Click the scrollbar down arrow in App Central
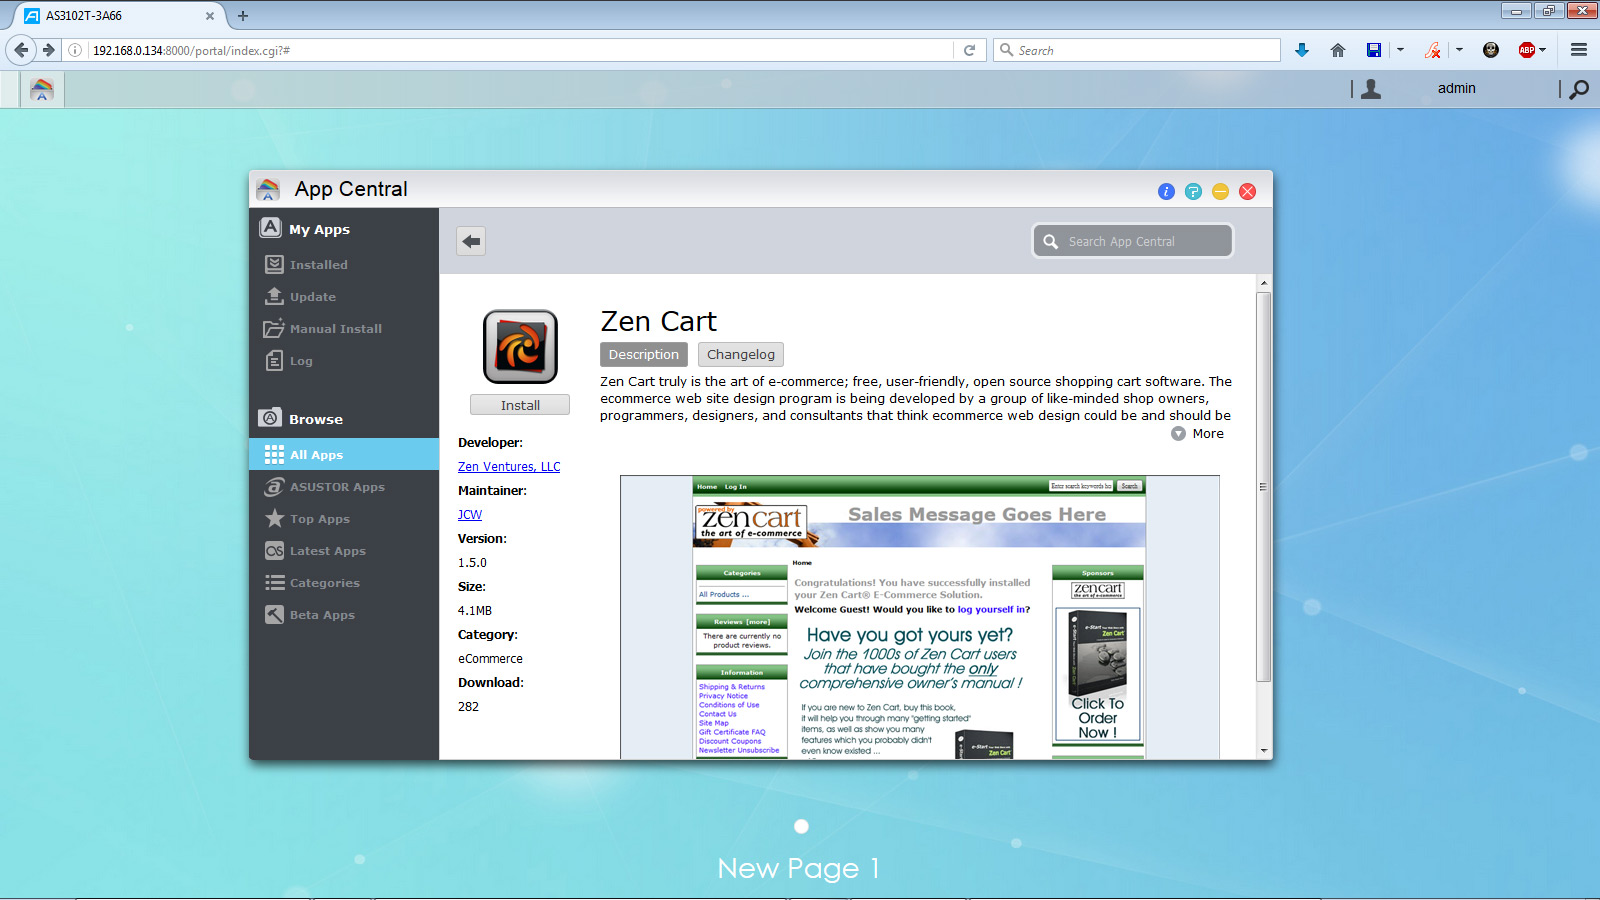 (1264, 750)
